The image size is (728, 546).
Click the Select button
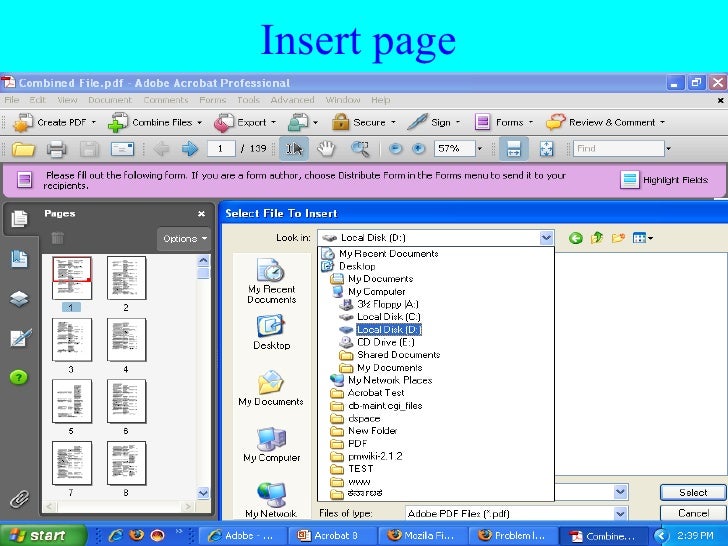click(693, 493)
